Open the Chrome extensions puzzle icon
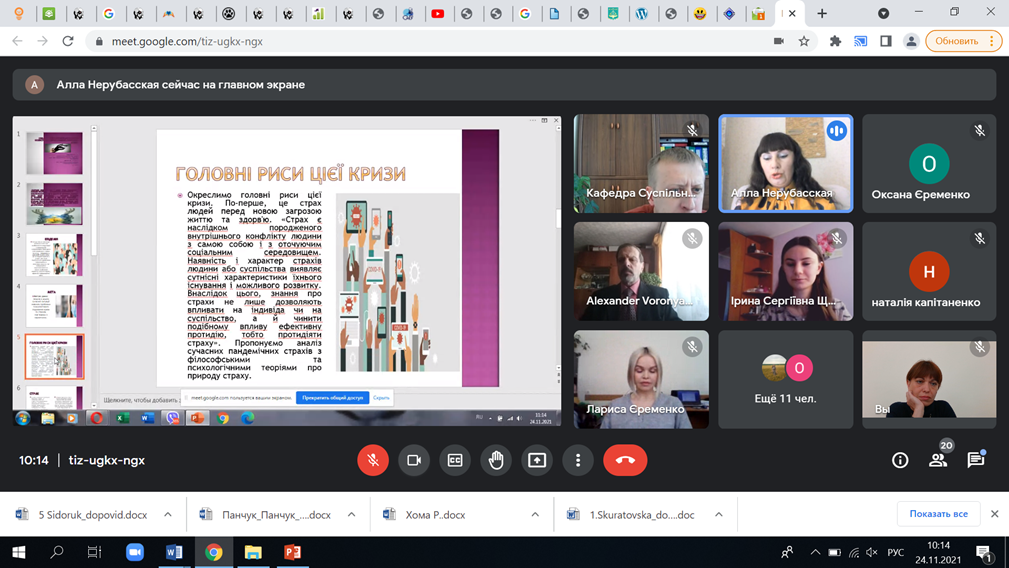The height and width of the screenshot is (568, 1009). [x=835, y=41]
